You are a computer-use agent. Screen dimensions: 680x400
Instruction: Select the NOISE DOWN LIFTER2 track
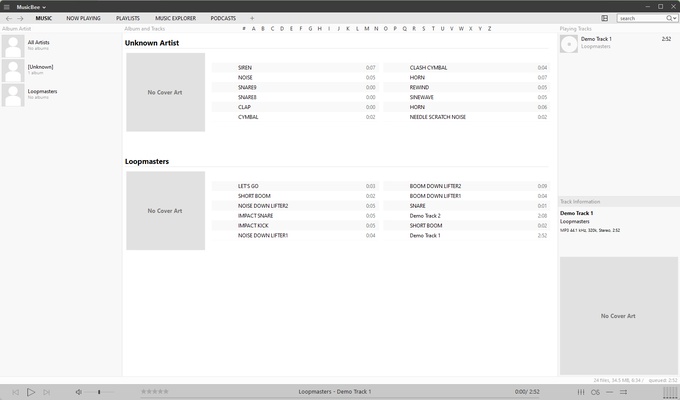295,206
